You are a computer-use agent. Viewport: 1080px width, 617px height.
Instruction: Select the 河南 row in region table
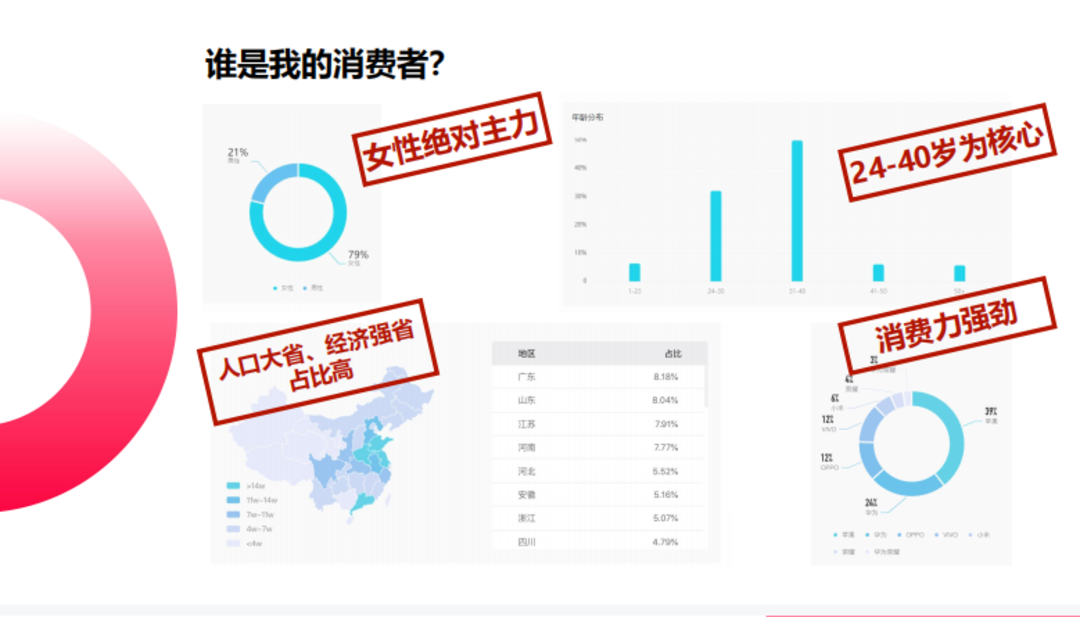[599, 448]
